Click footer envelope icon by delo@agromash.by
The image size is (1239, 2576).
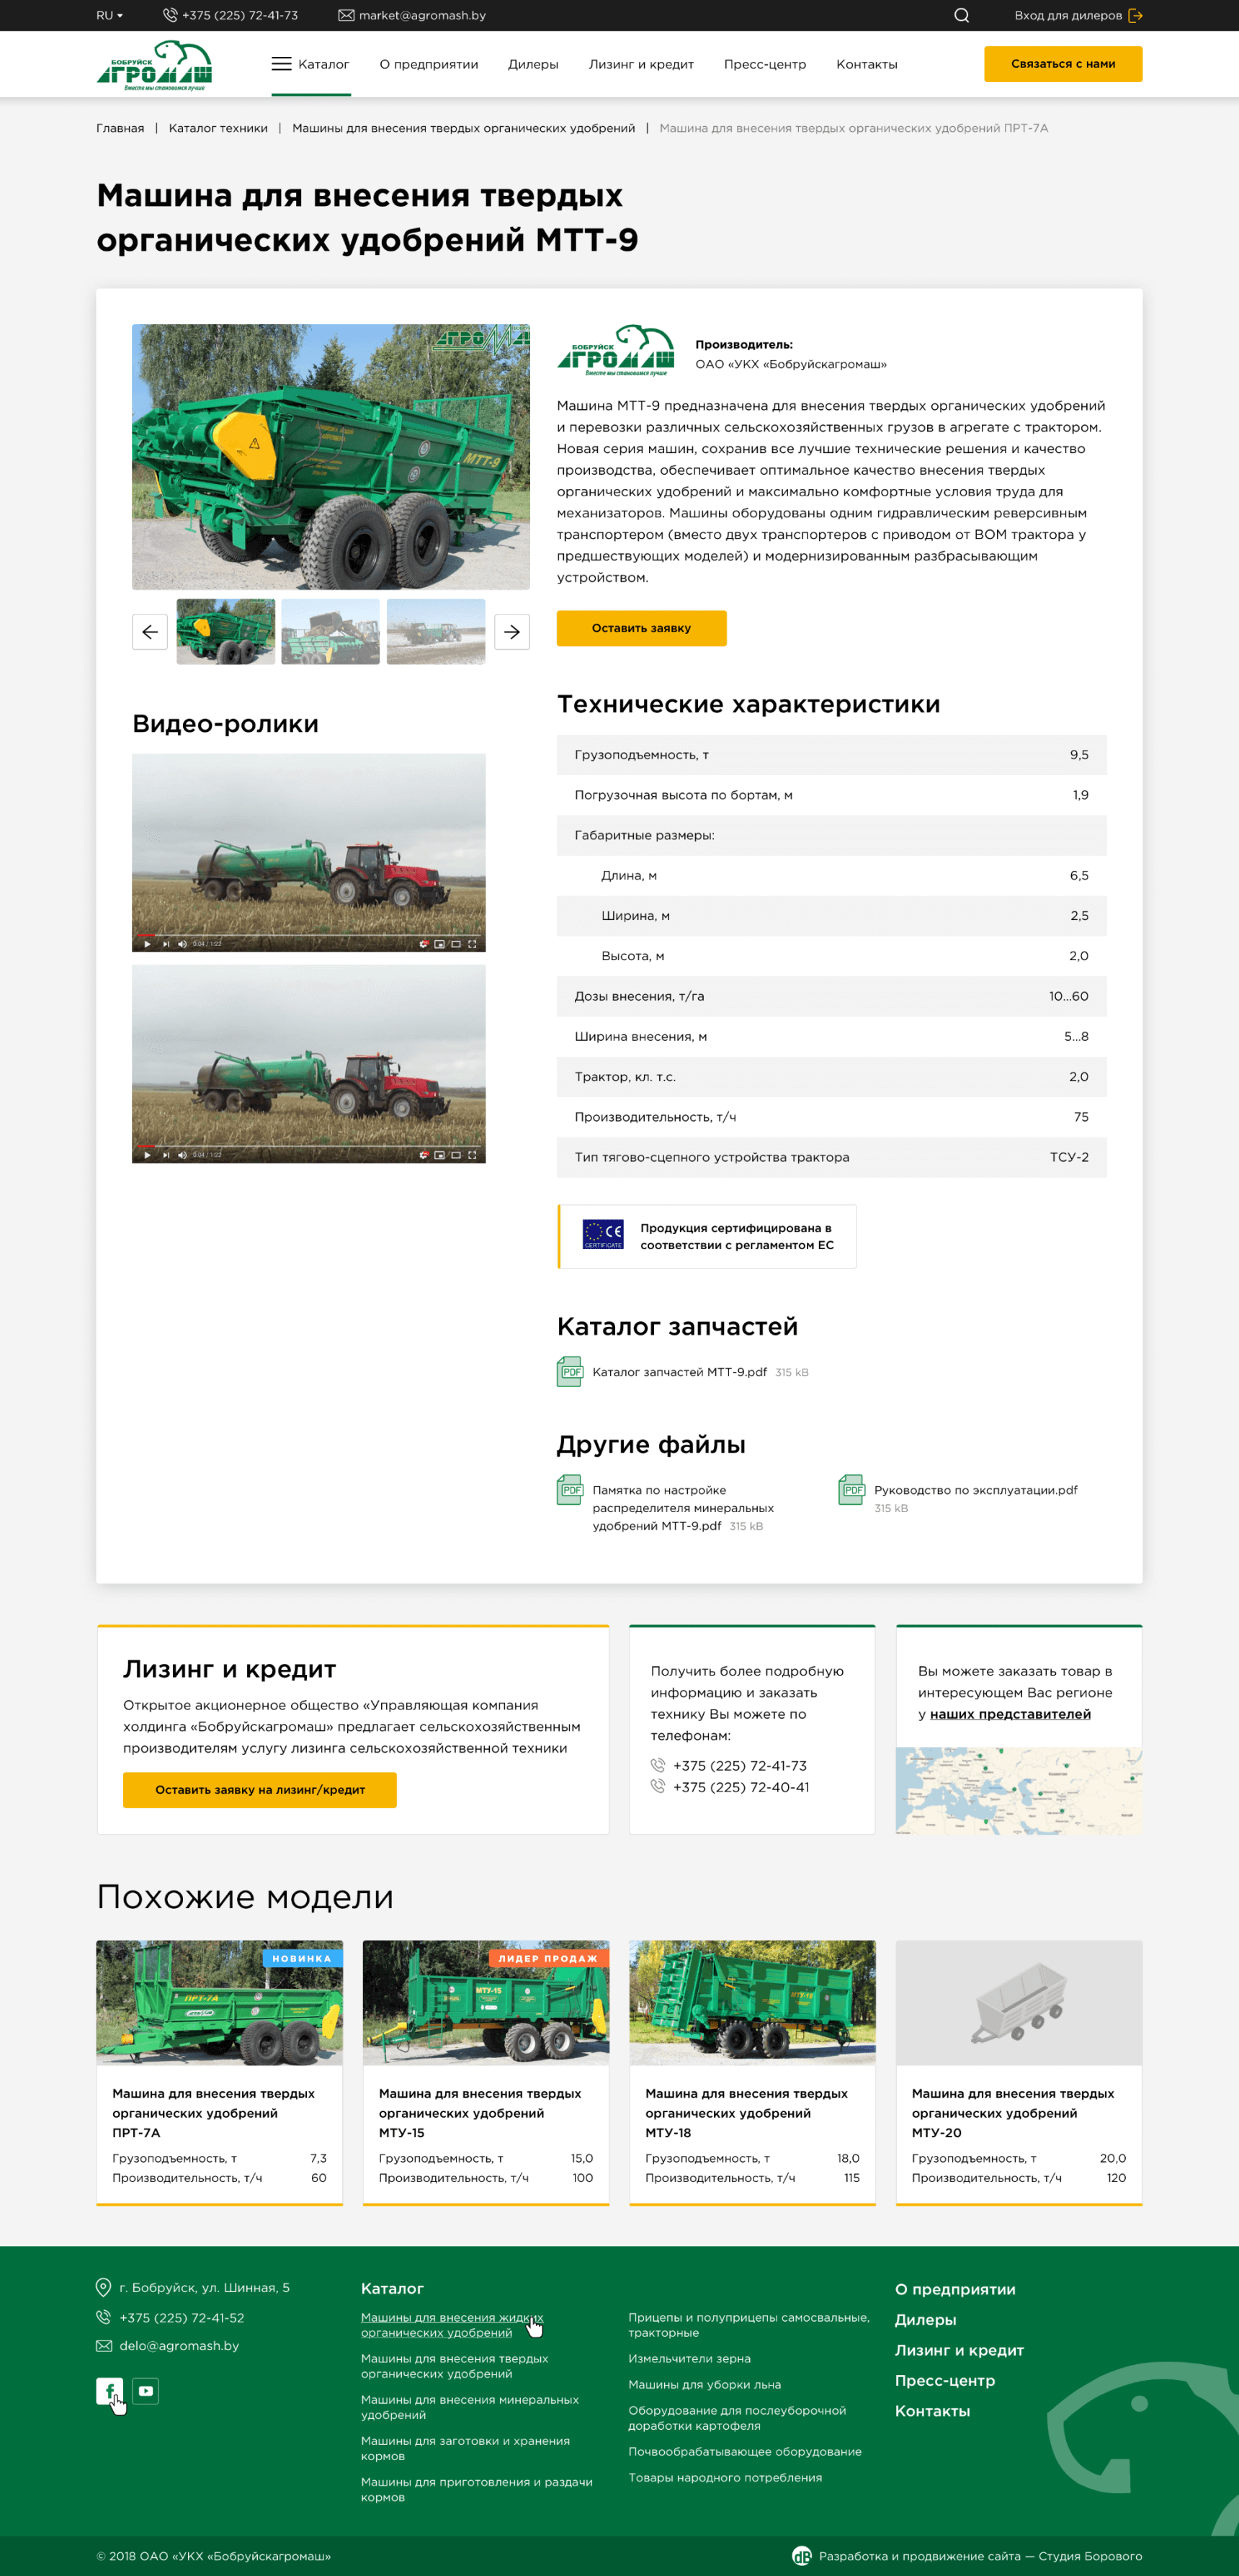tap(103, 2345)
